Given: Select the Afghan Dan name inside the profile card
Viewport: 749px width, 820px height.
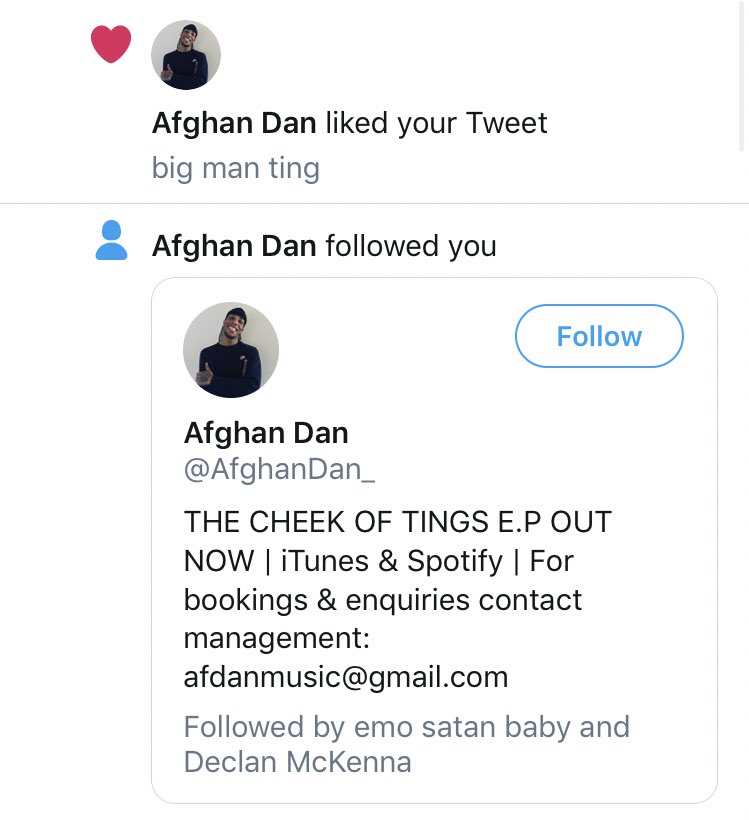Looking at the screenshot, I should pos(266,433).
